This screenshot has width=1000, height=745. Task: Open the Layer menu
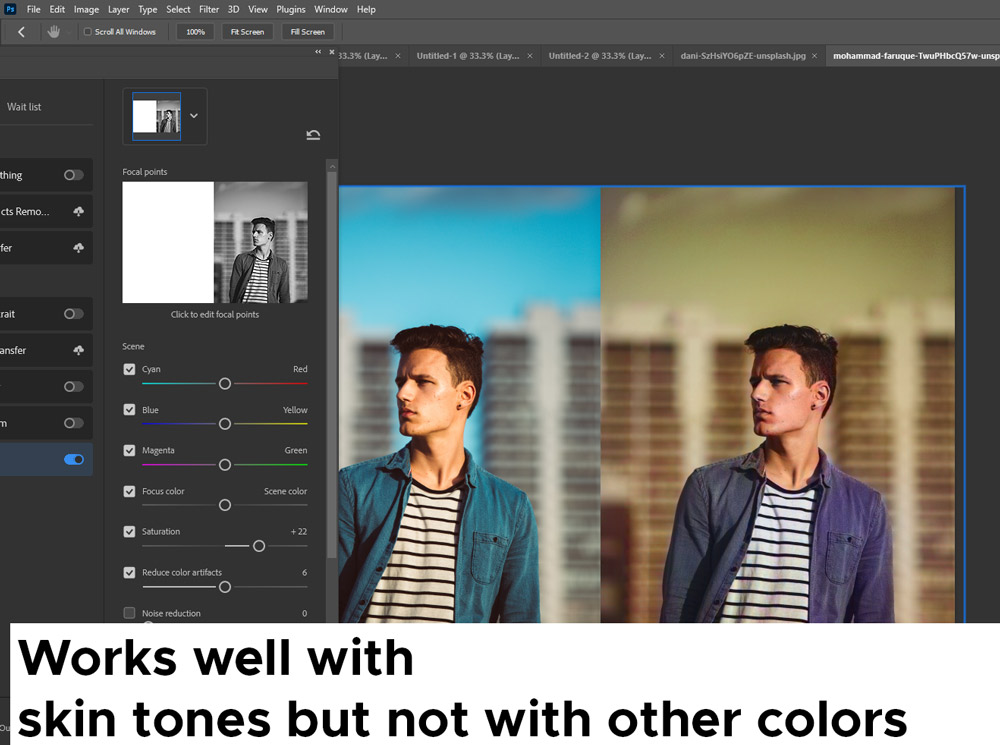(118, 10)
